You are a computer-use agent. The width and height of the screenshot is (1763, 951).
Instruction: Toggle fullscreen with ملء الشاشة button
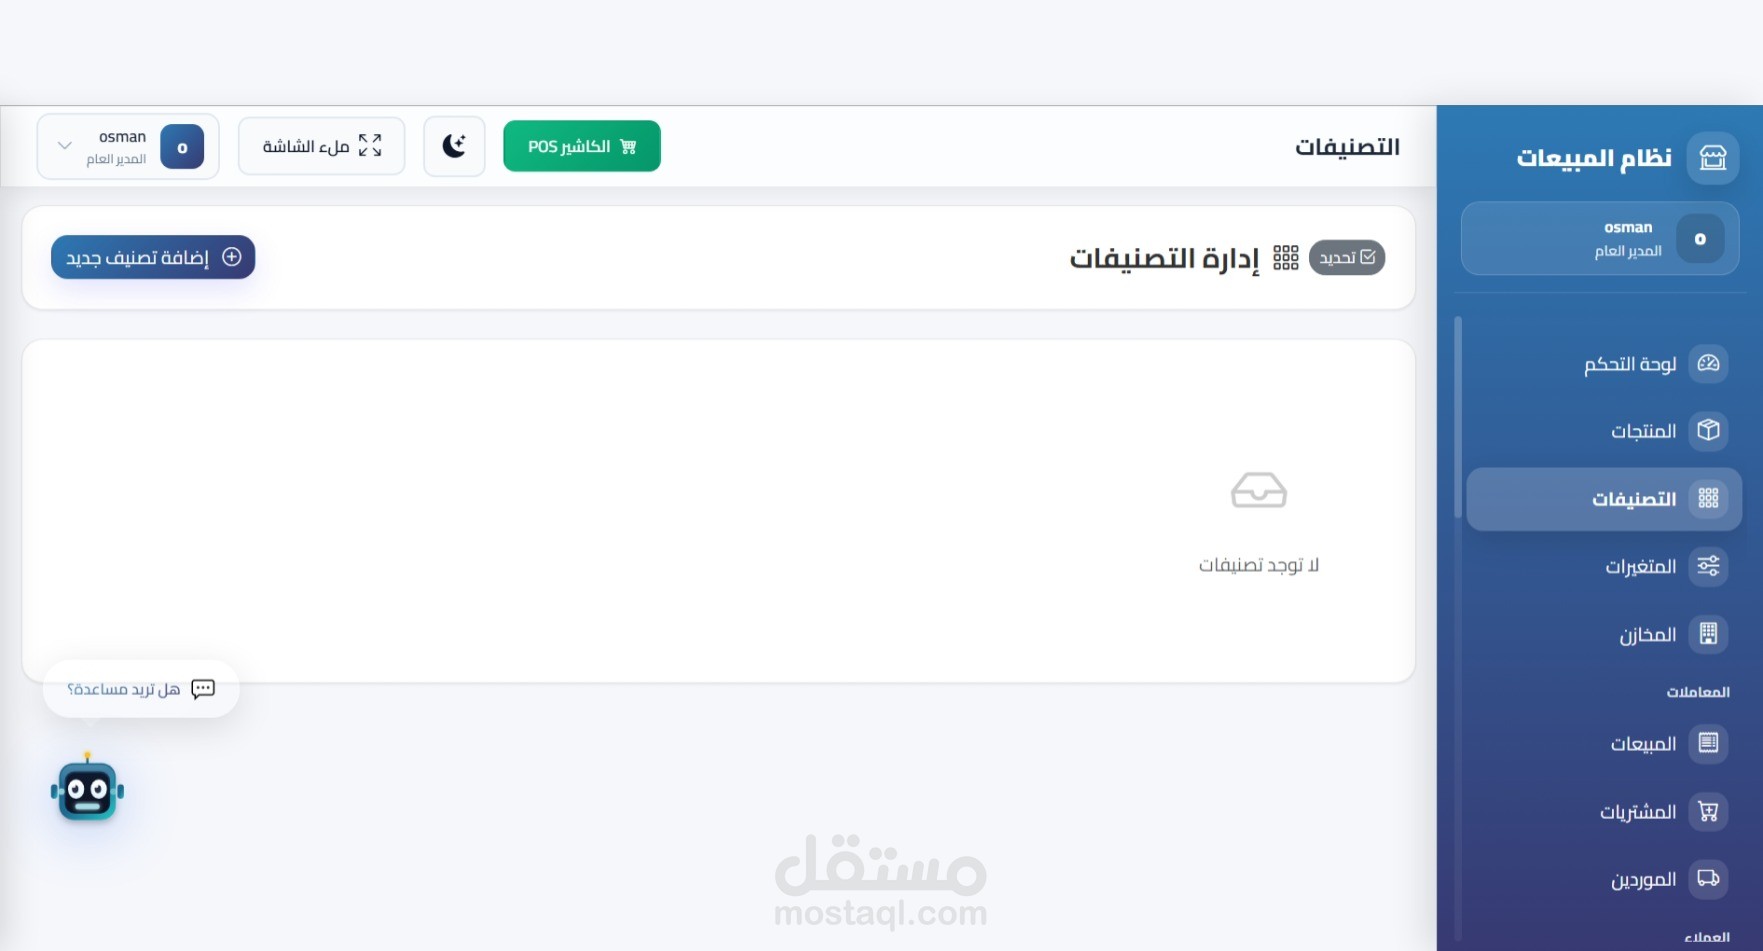[321, 146]
